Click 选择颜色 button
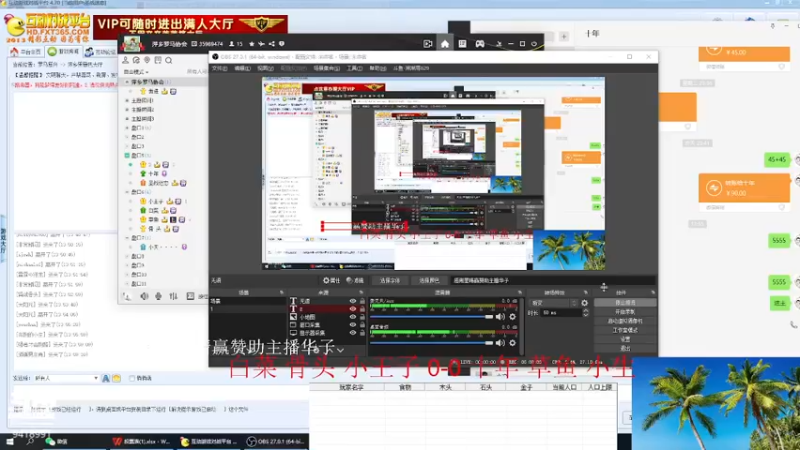 pos(429,281)
